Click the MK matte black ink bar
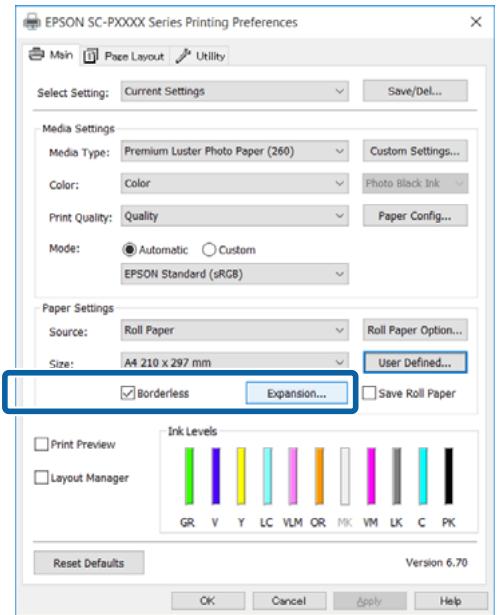Screen dimensions: 498x615 pos(345,476)
